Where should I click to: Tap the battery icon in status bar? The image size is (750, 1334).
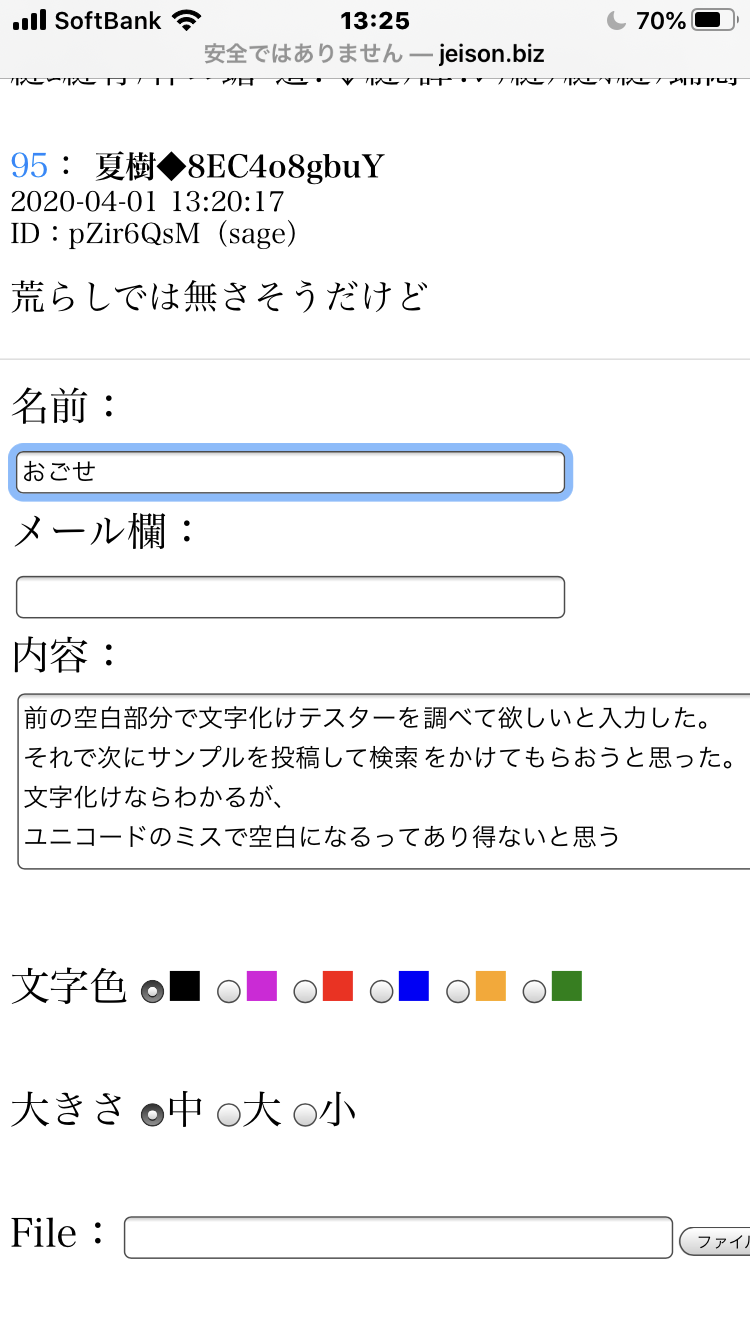713,20
